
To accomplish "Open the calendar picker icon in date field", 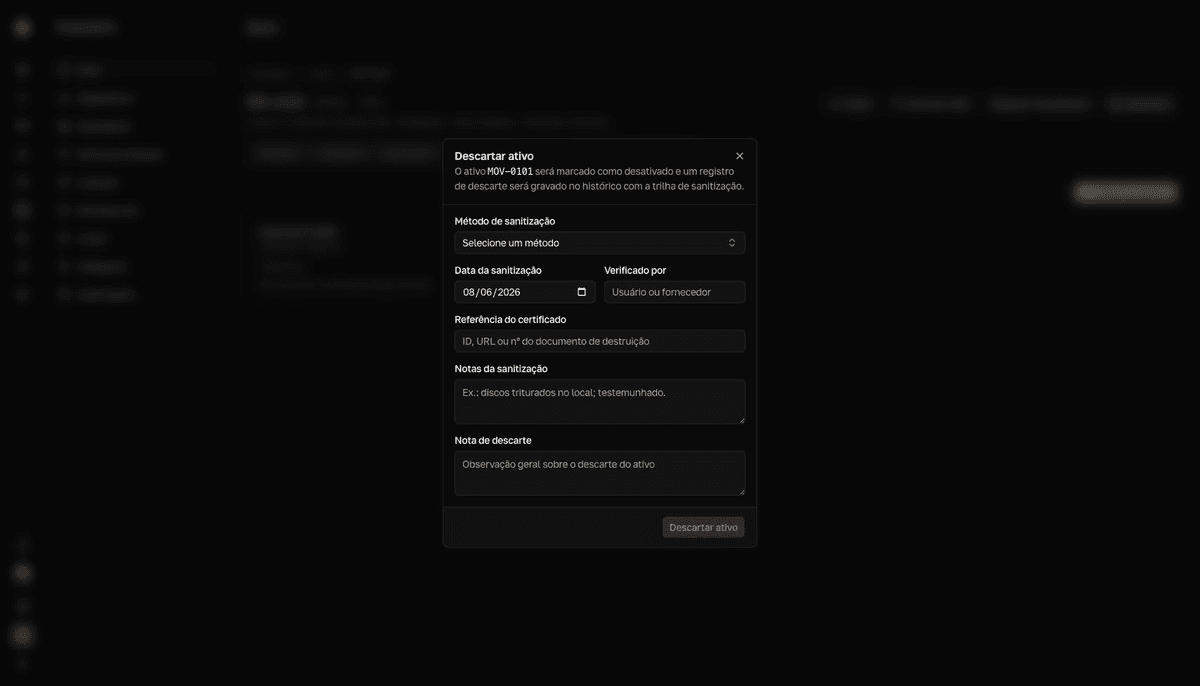I will coord(582,292).
